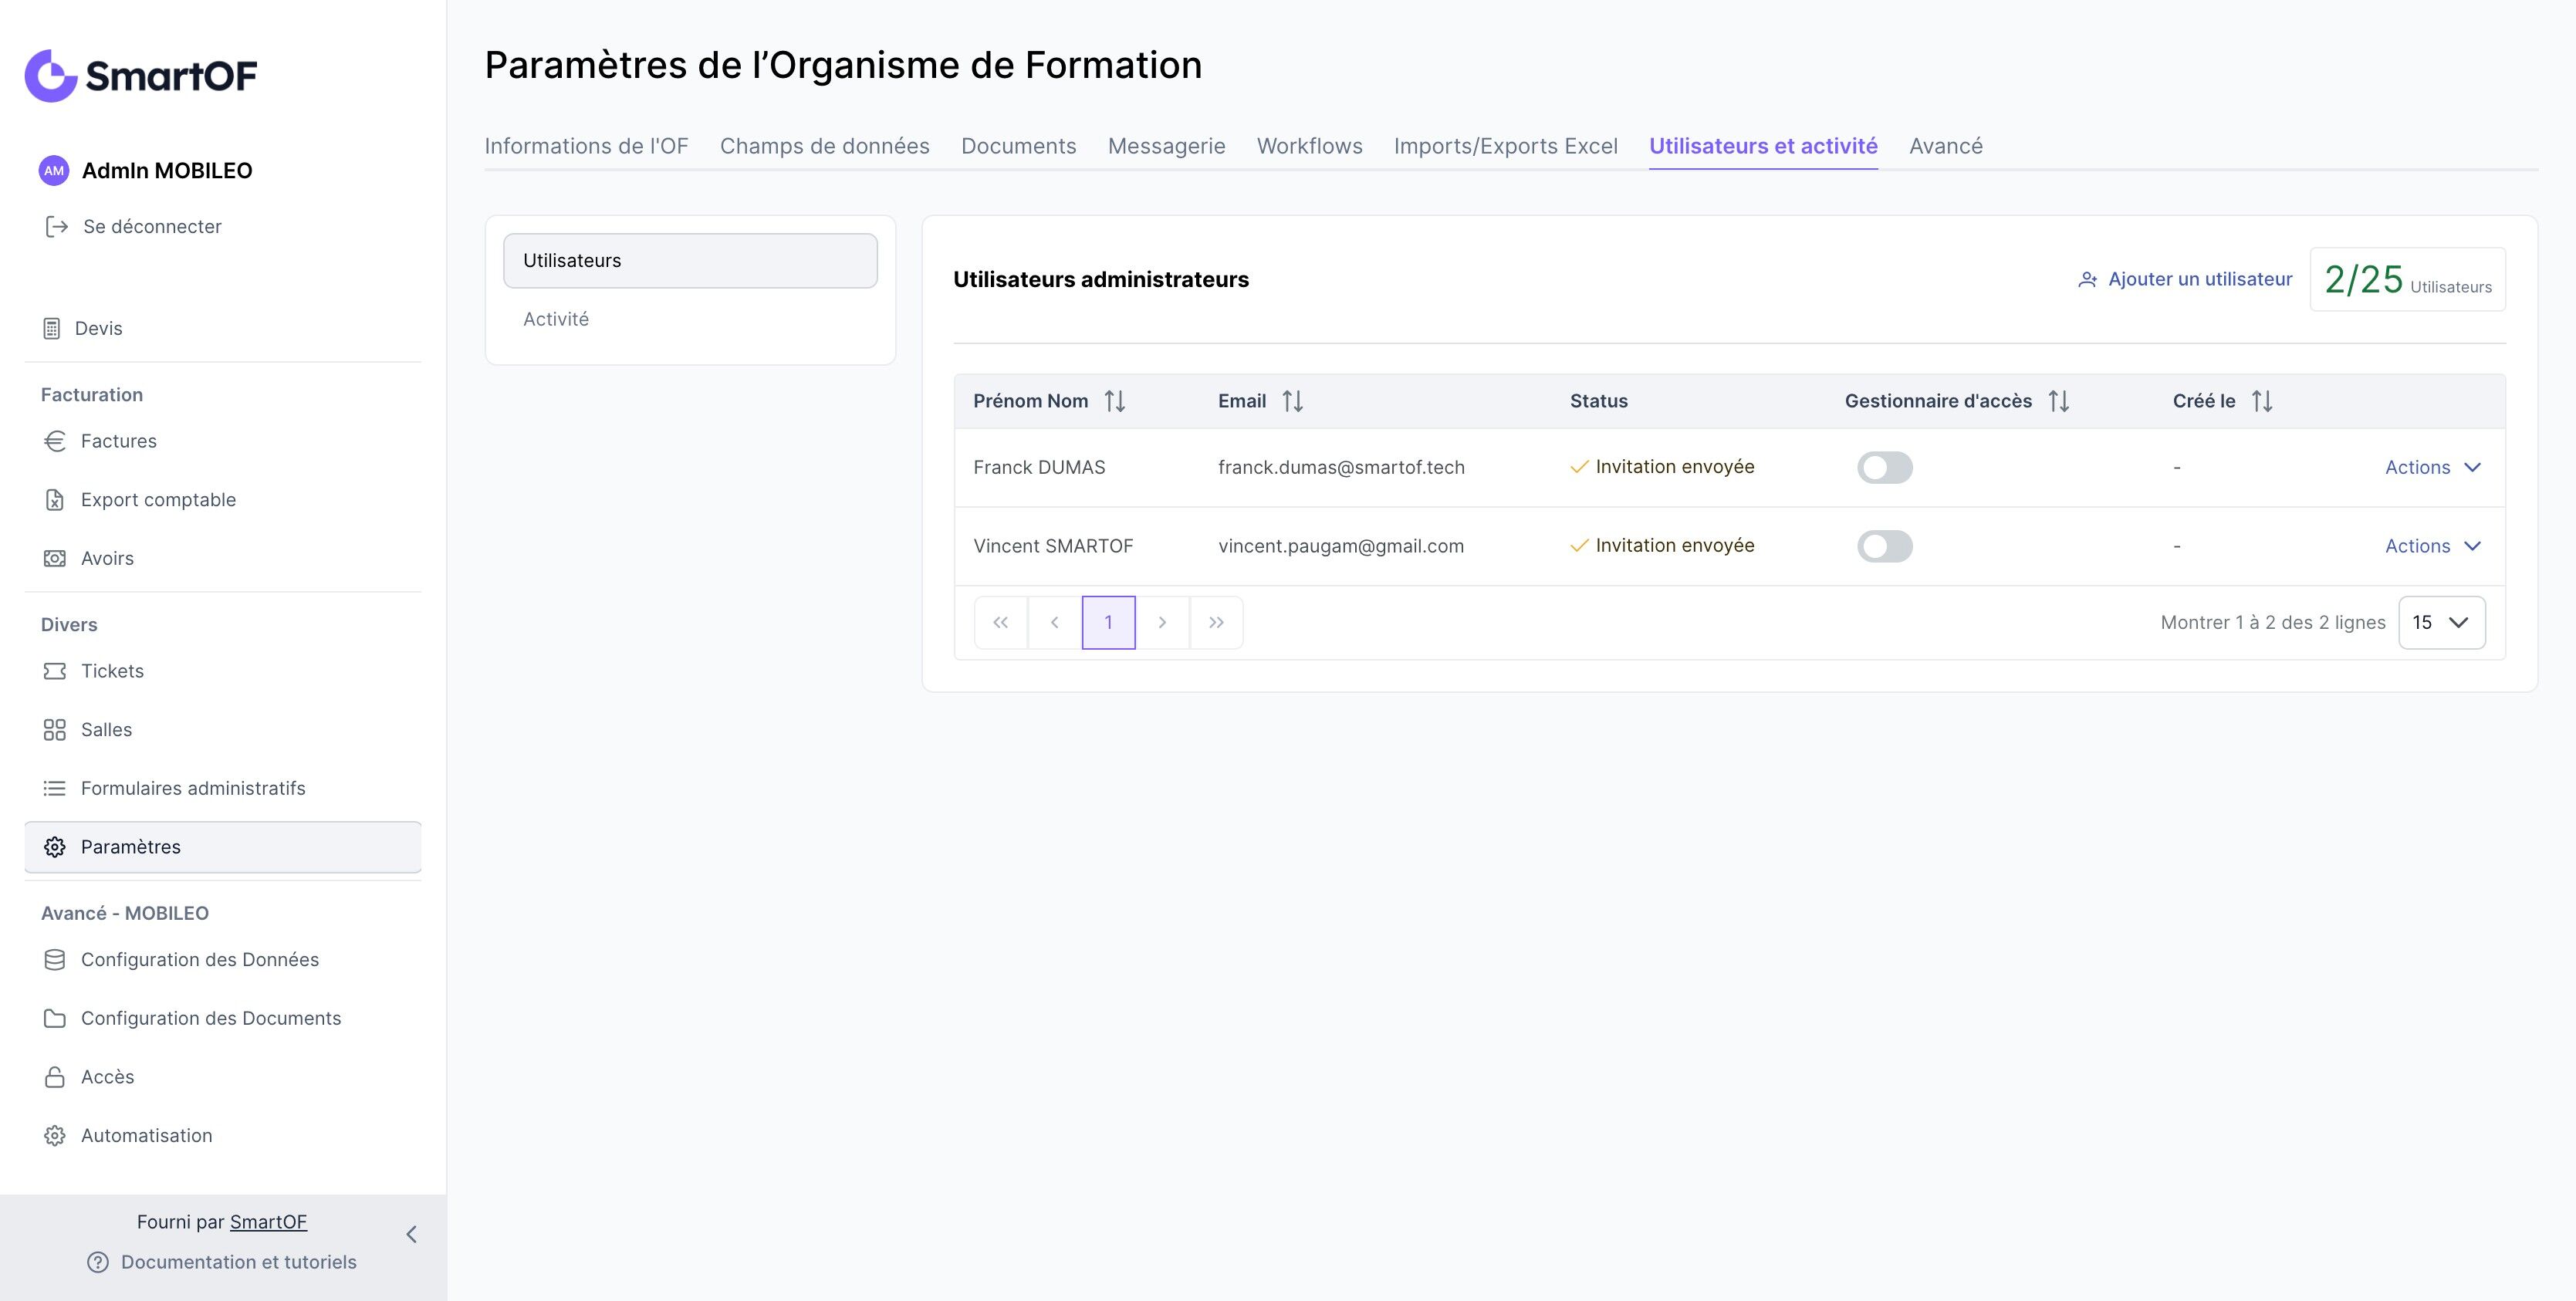Open rows-per-page dropdown showing 15
This screenshot has height=1301, width=2576.
2441,623
